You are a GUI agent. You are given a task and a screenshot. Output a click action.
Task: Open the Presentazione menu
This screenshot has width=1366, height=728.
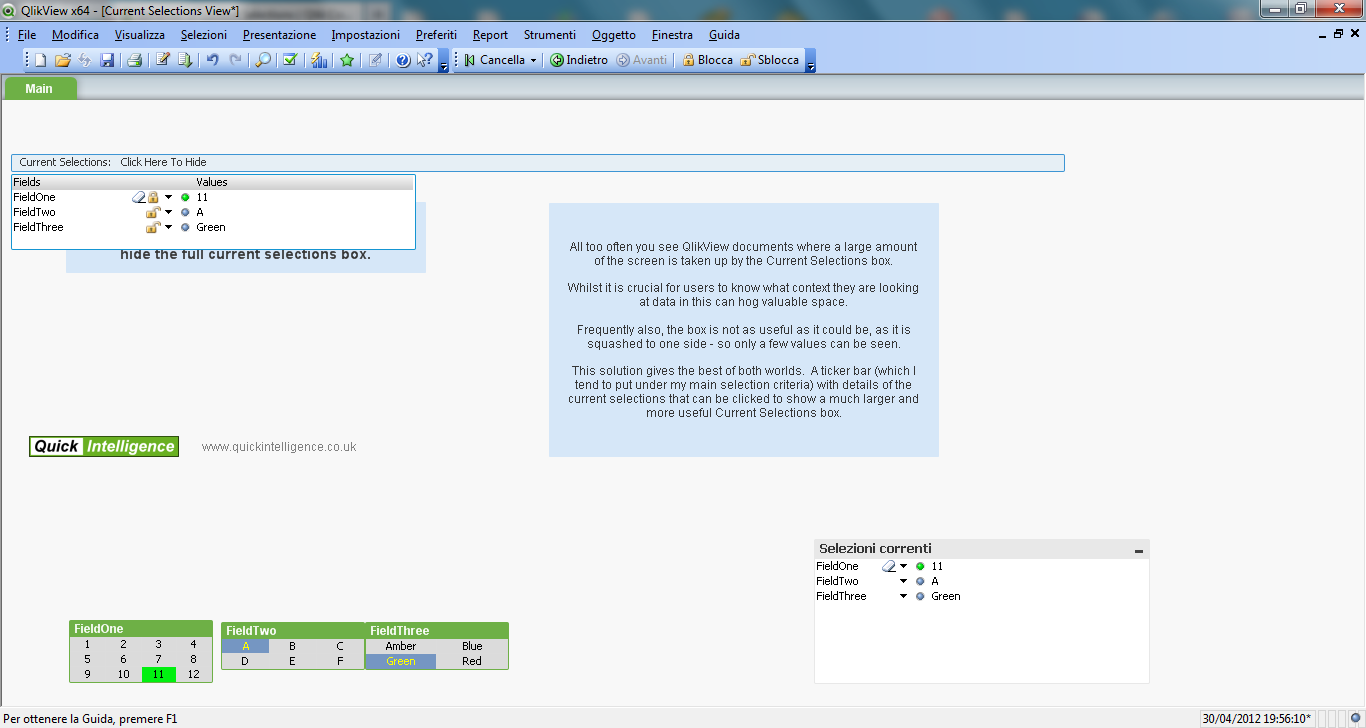[x=279, y=35]
